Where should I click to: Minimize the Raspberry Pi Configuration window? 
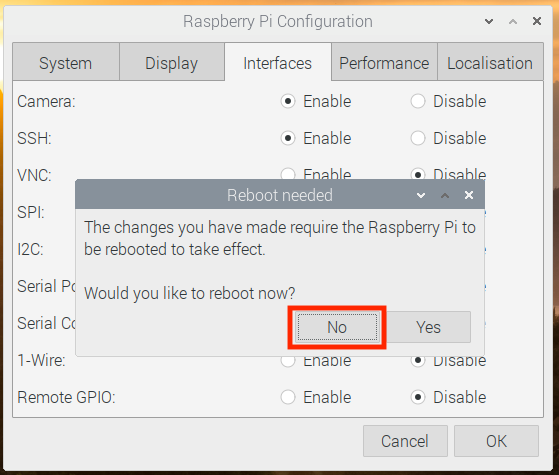489,21
